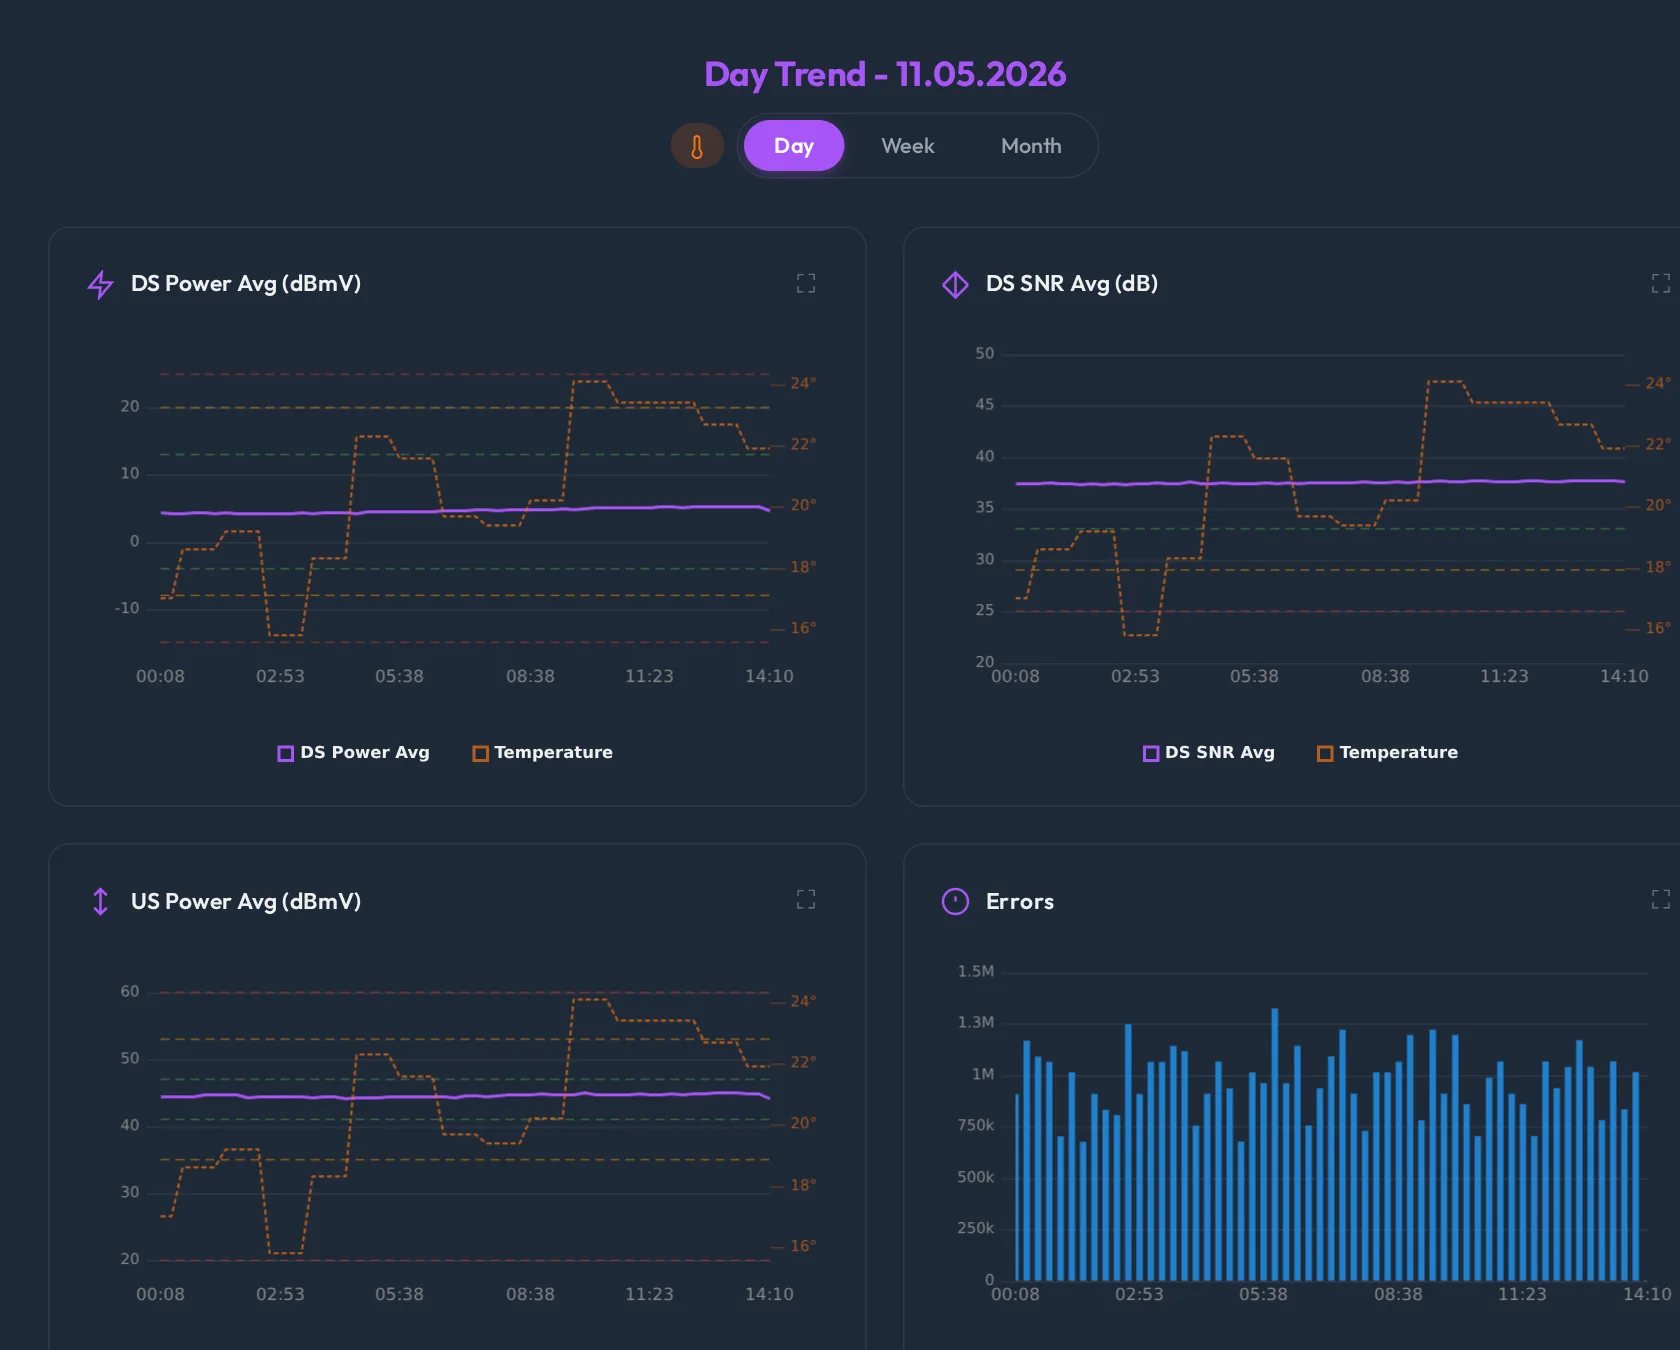1680x1350 pixels.
Task: Click the lightning bolt DS Power icon
Action: [100, 285]
